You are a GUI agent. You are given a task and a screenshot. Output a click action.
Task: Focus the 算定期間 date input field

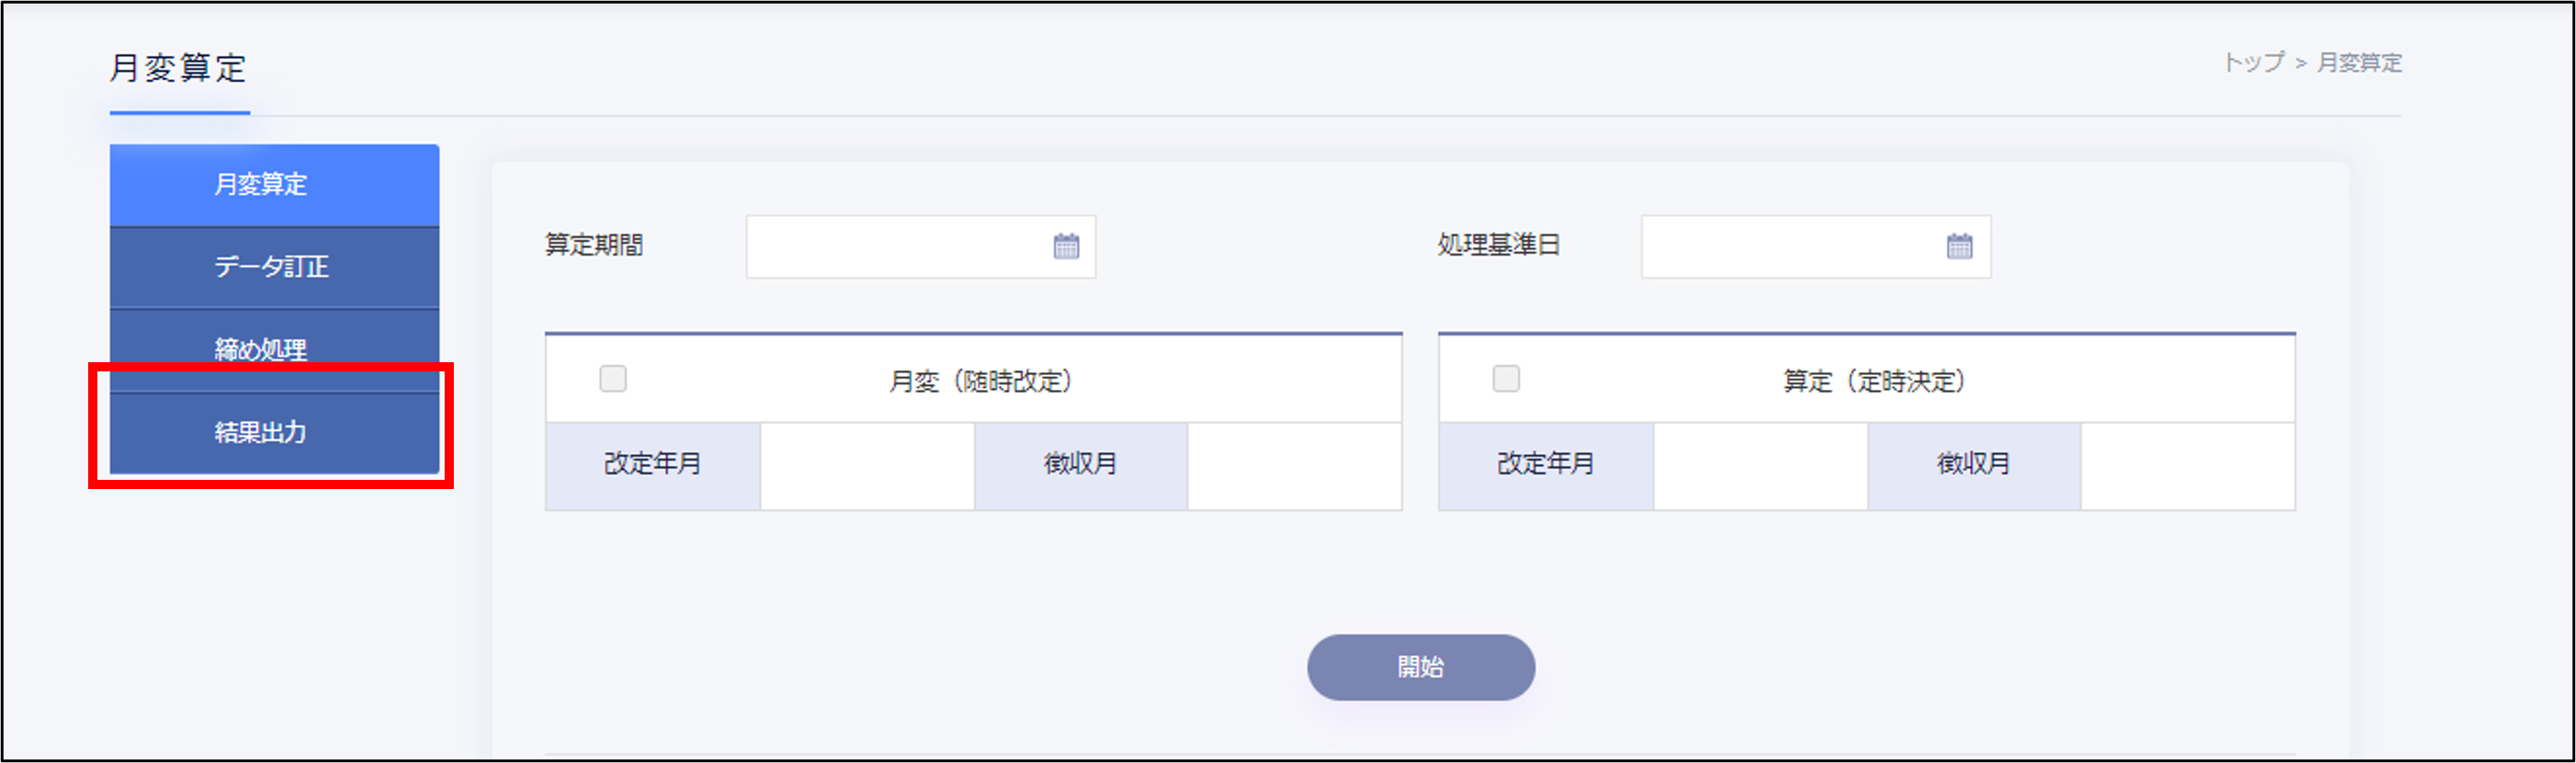click(x=895, y=246)
